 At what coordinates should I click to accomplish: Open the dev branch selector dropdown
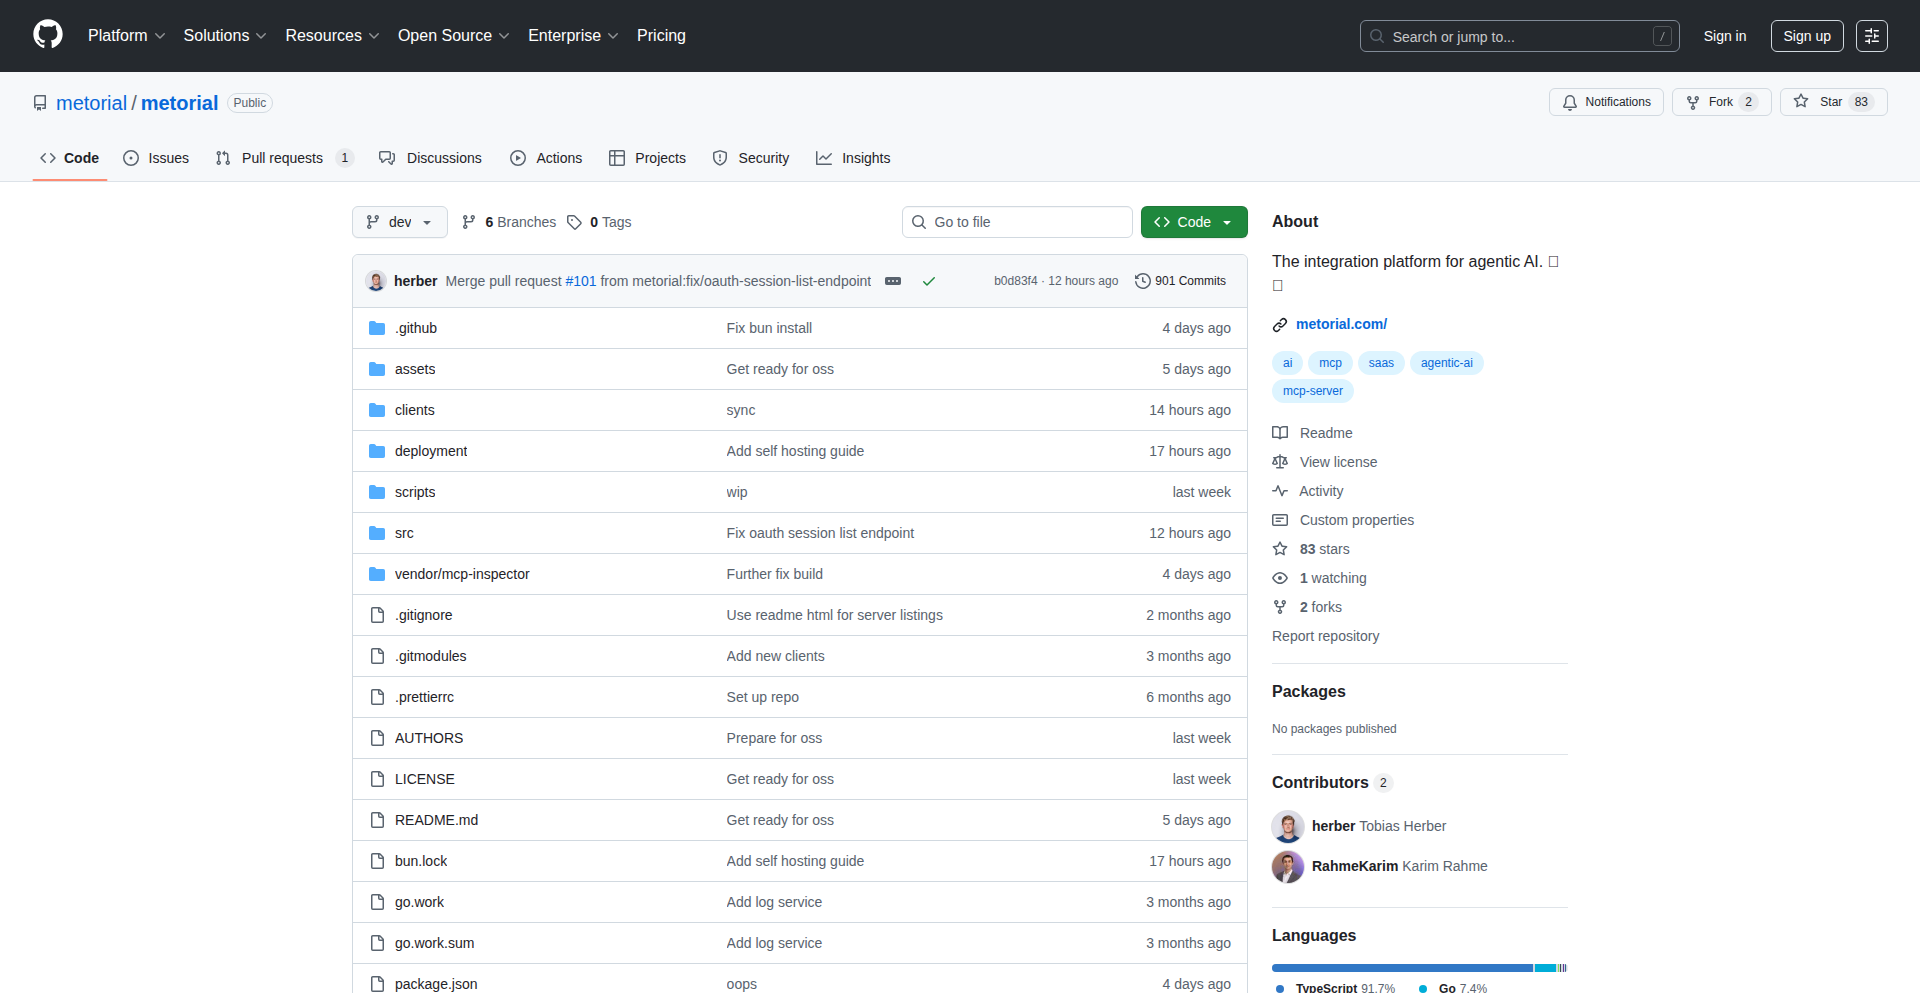[x=399, y=222]
